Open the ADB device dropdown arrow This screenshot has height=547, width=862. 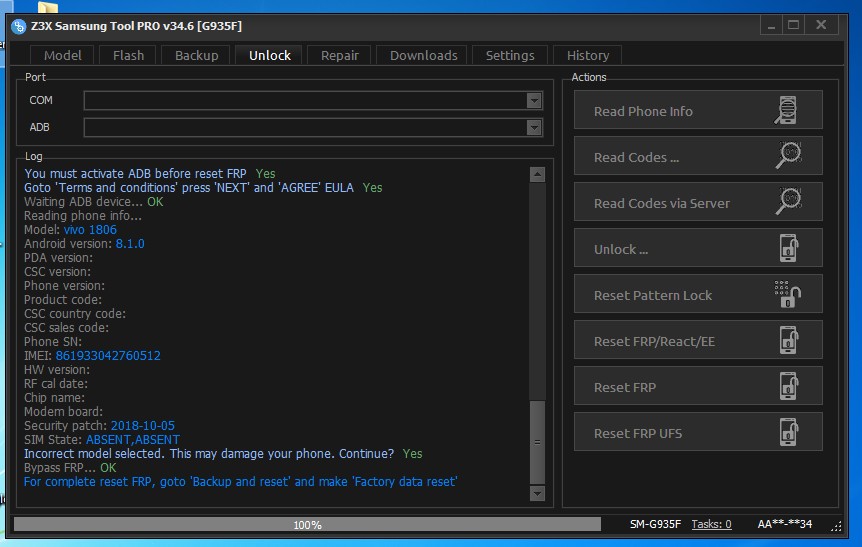coord(534,128)
